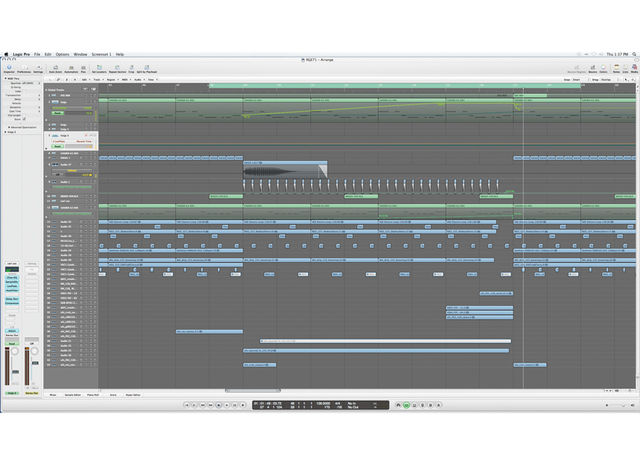Click the Set Locators toolbar icon

coord(99,69)
